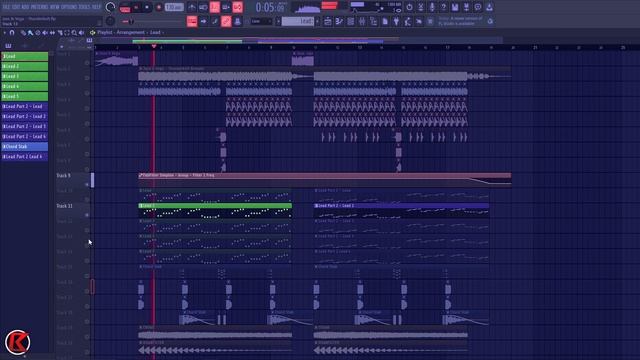Image resolution: width=640 pixels, height=360 pixels.
Task: Toggle loop recording icon
Action: [238, 7]
